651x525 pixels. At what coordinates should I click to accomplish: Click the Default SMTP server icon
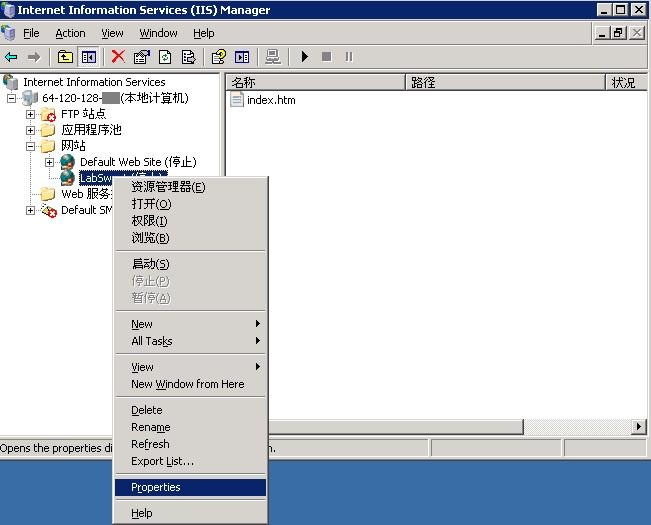pos(49,210)
